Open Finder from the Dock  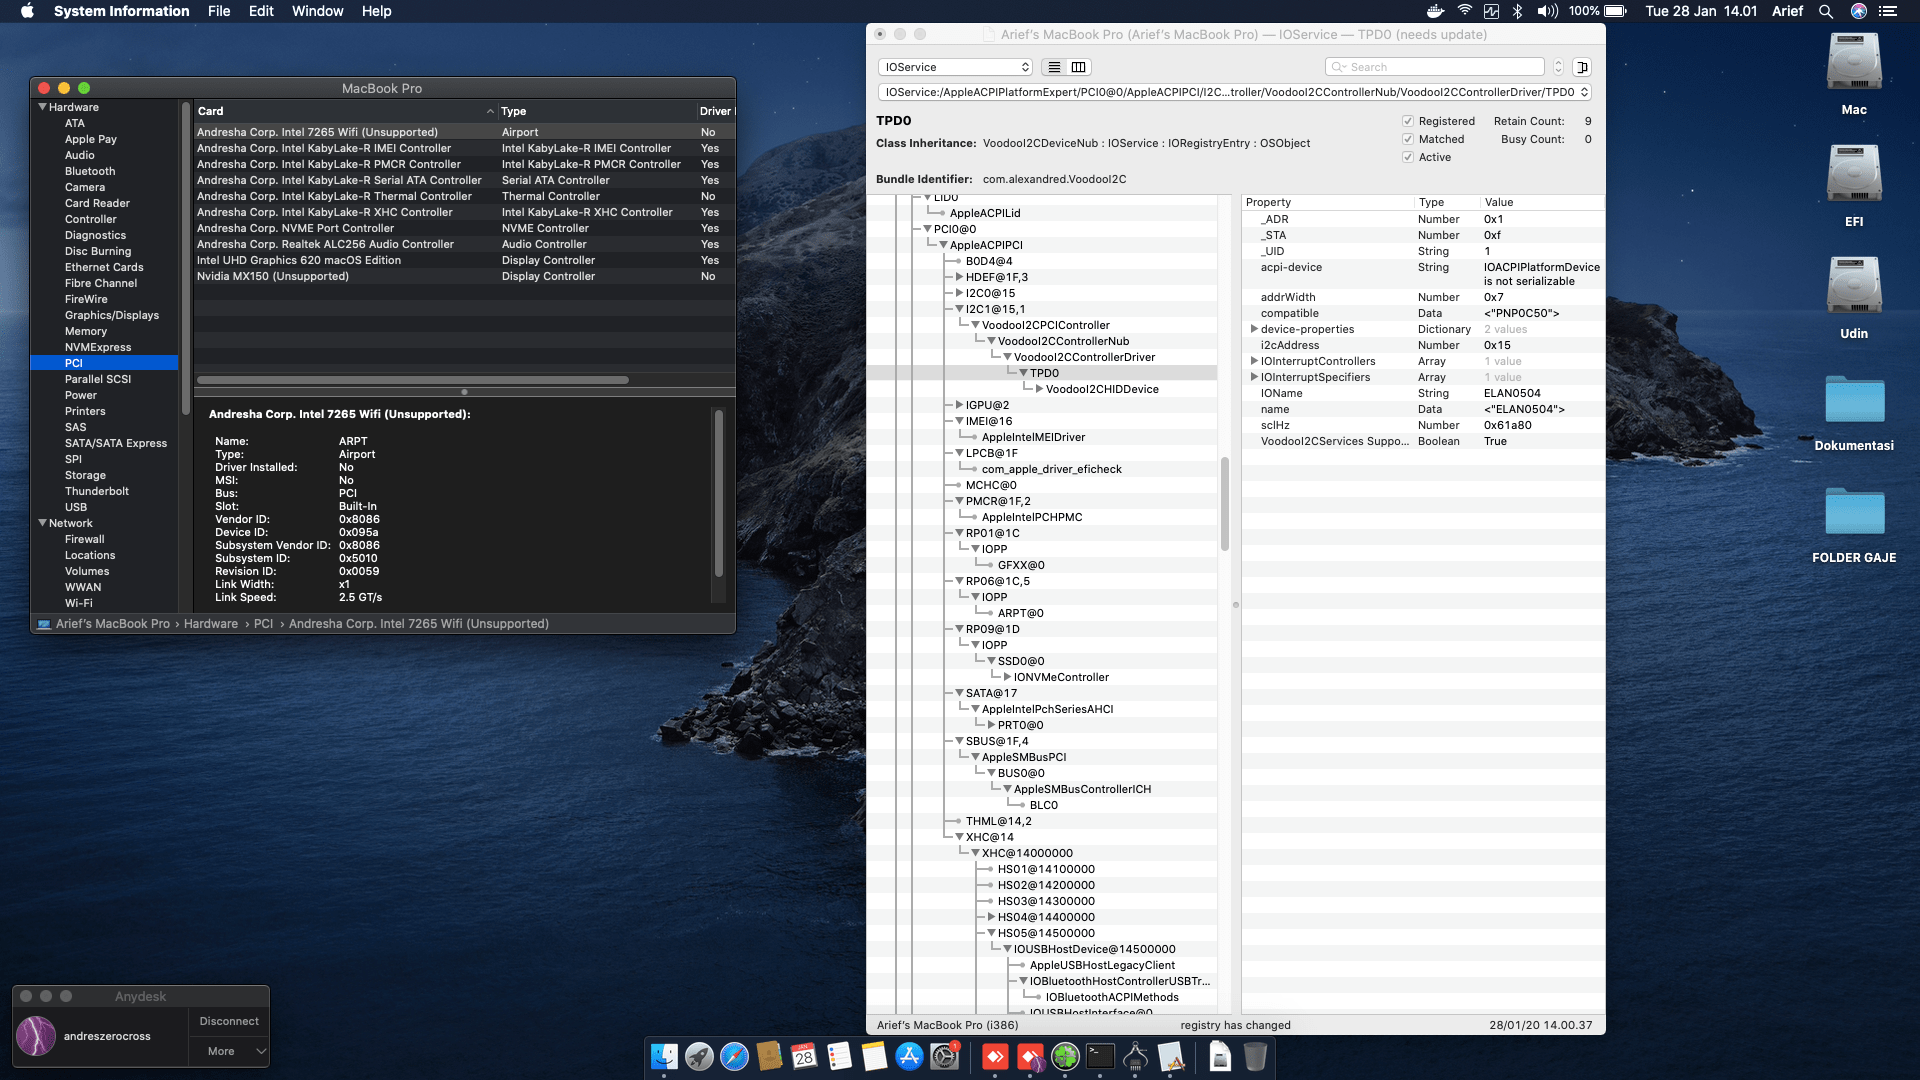pyautogui.click(x=664, y=1056)
